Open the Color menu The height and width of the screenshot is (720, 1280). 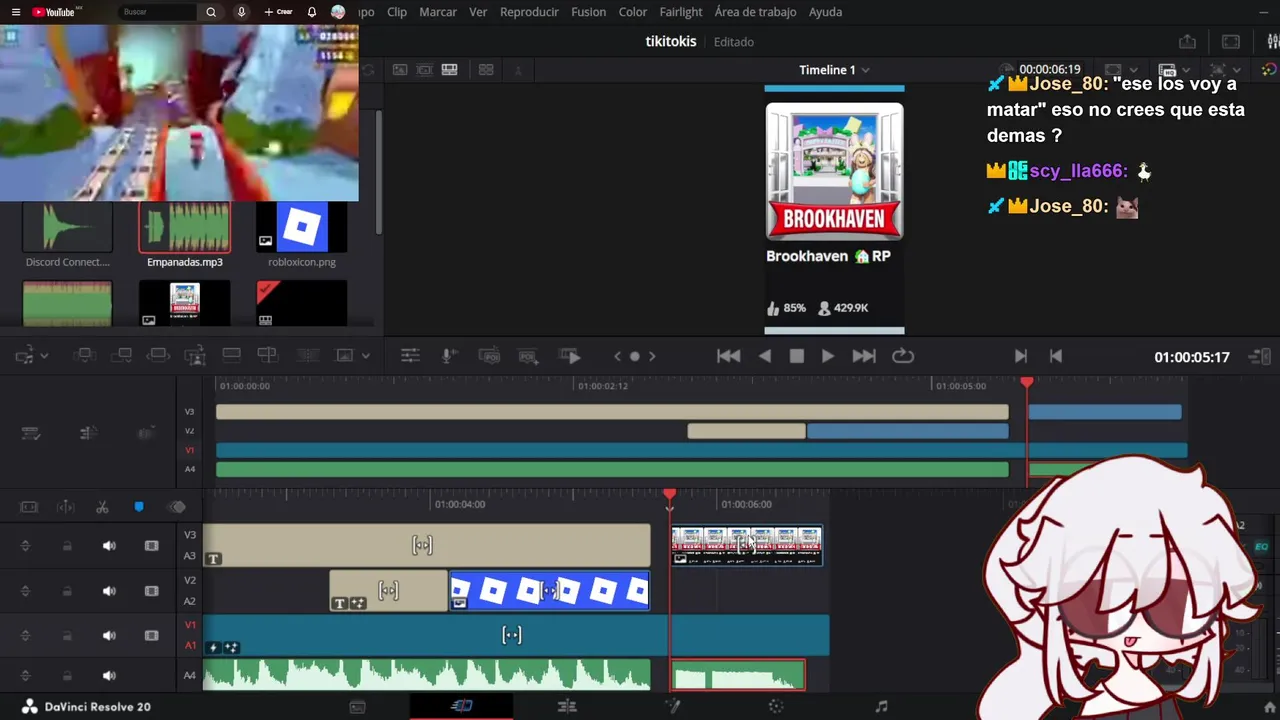tap(633, 12)
